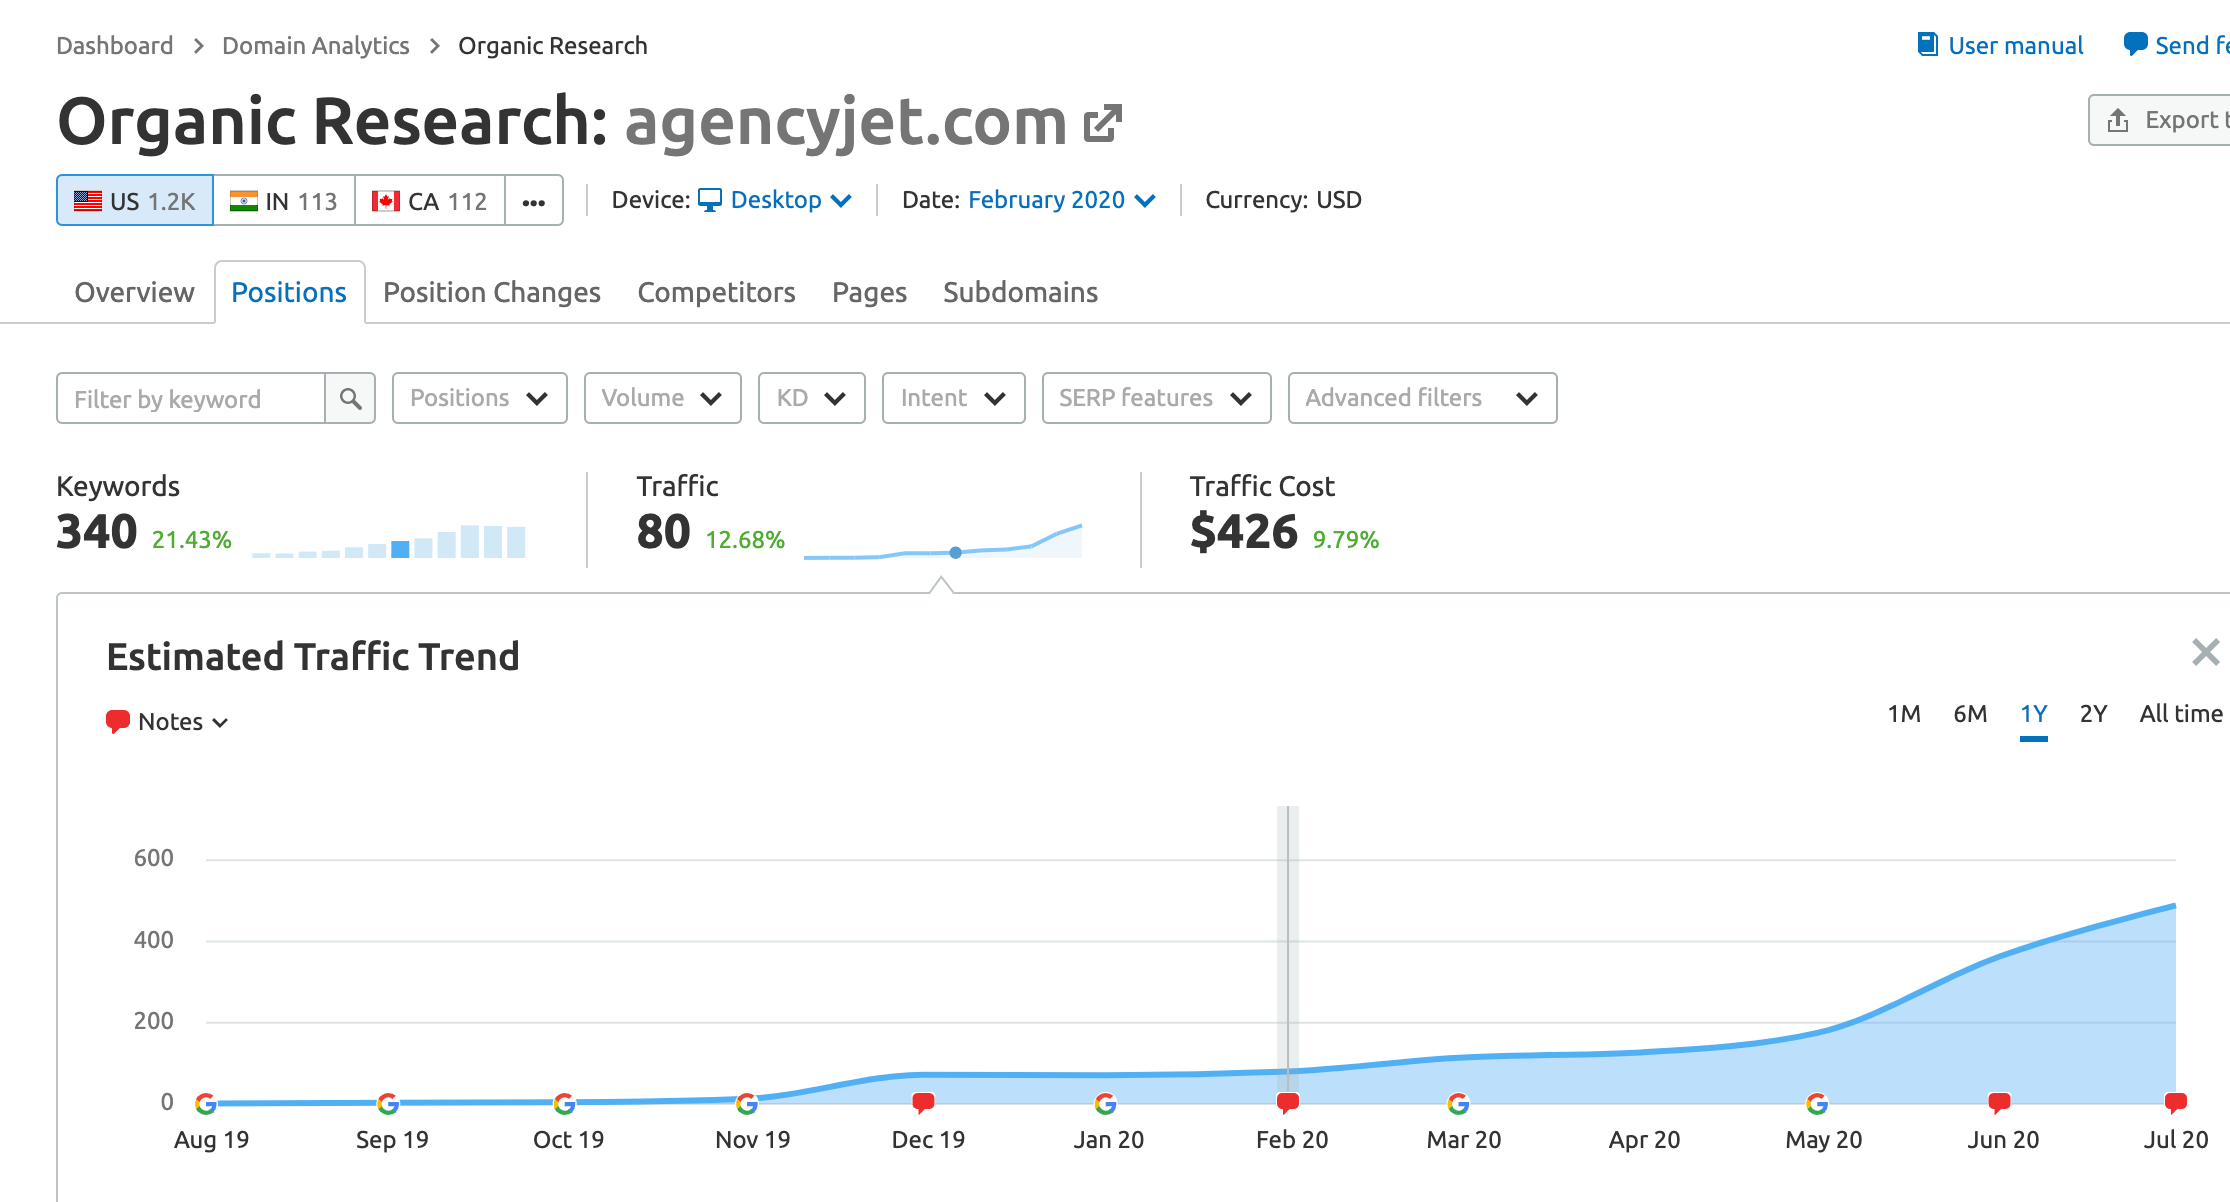Go to the Domain Analytics breadcrumb
The width and height of the screenshot is (2230, 1202).
click(315, 46)
